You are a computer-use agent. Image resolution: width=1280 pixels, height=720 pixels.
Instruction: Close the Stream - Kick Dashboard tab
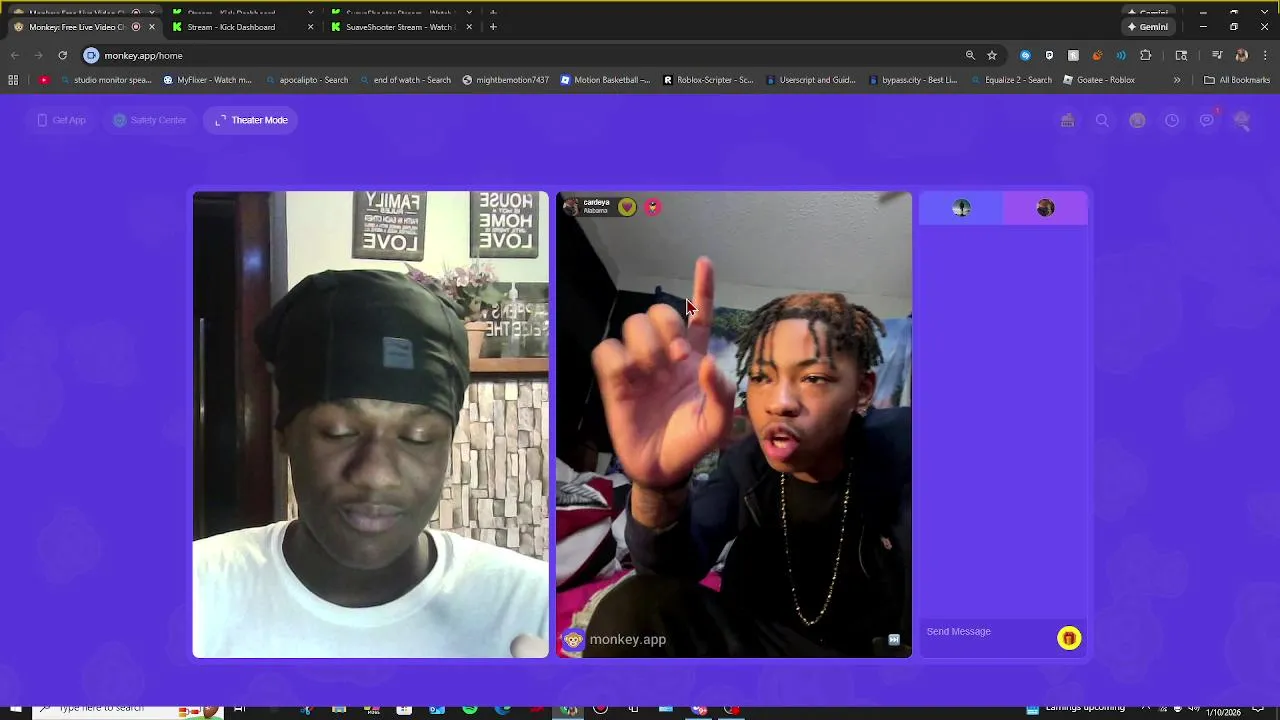point(310,27)
